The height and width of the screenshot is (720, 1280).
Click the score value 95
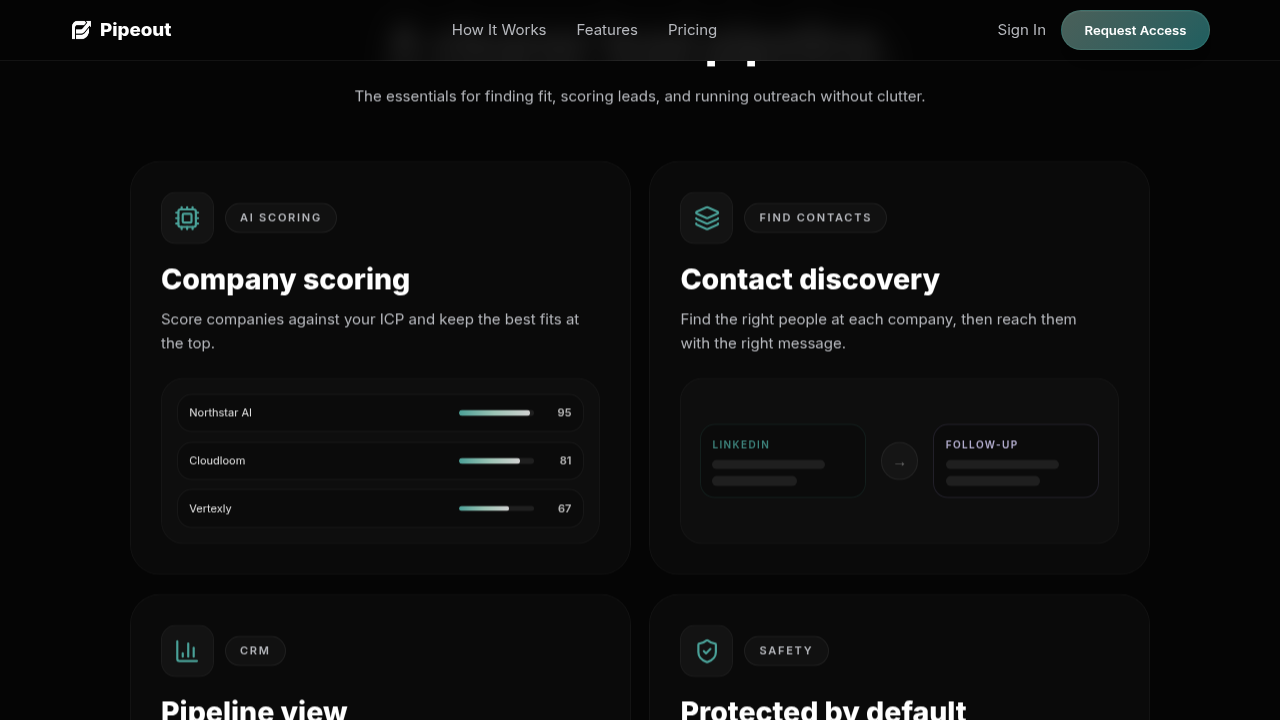click(x=565, y=413)
